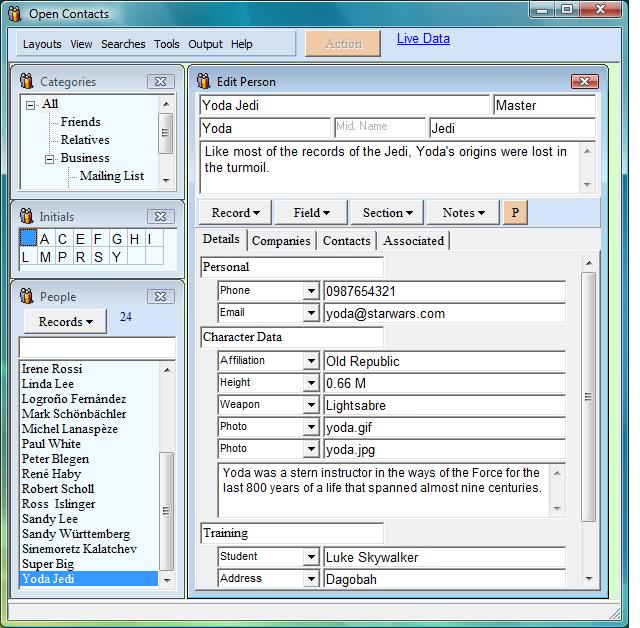Image resolution: width=640 pixels, height=628 pixels.
Task: Click the yoda@starwars.com email field
Action: (x=444, y=313)
